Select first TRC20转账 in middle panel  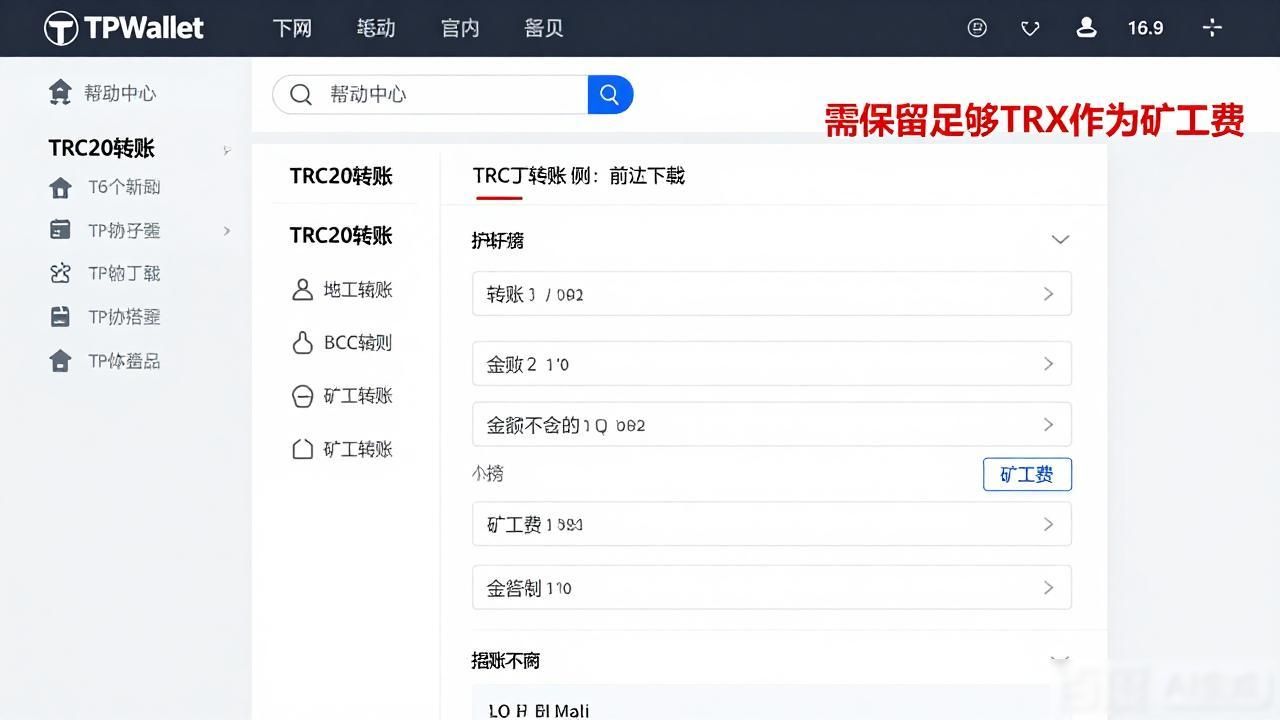pyautogui.click(x=341, y=176)
